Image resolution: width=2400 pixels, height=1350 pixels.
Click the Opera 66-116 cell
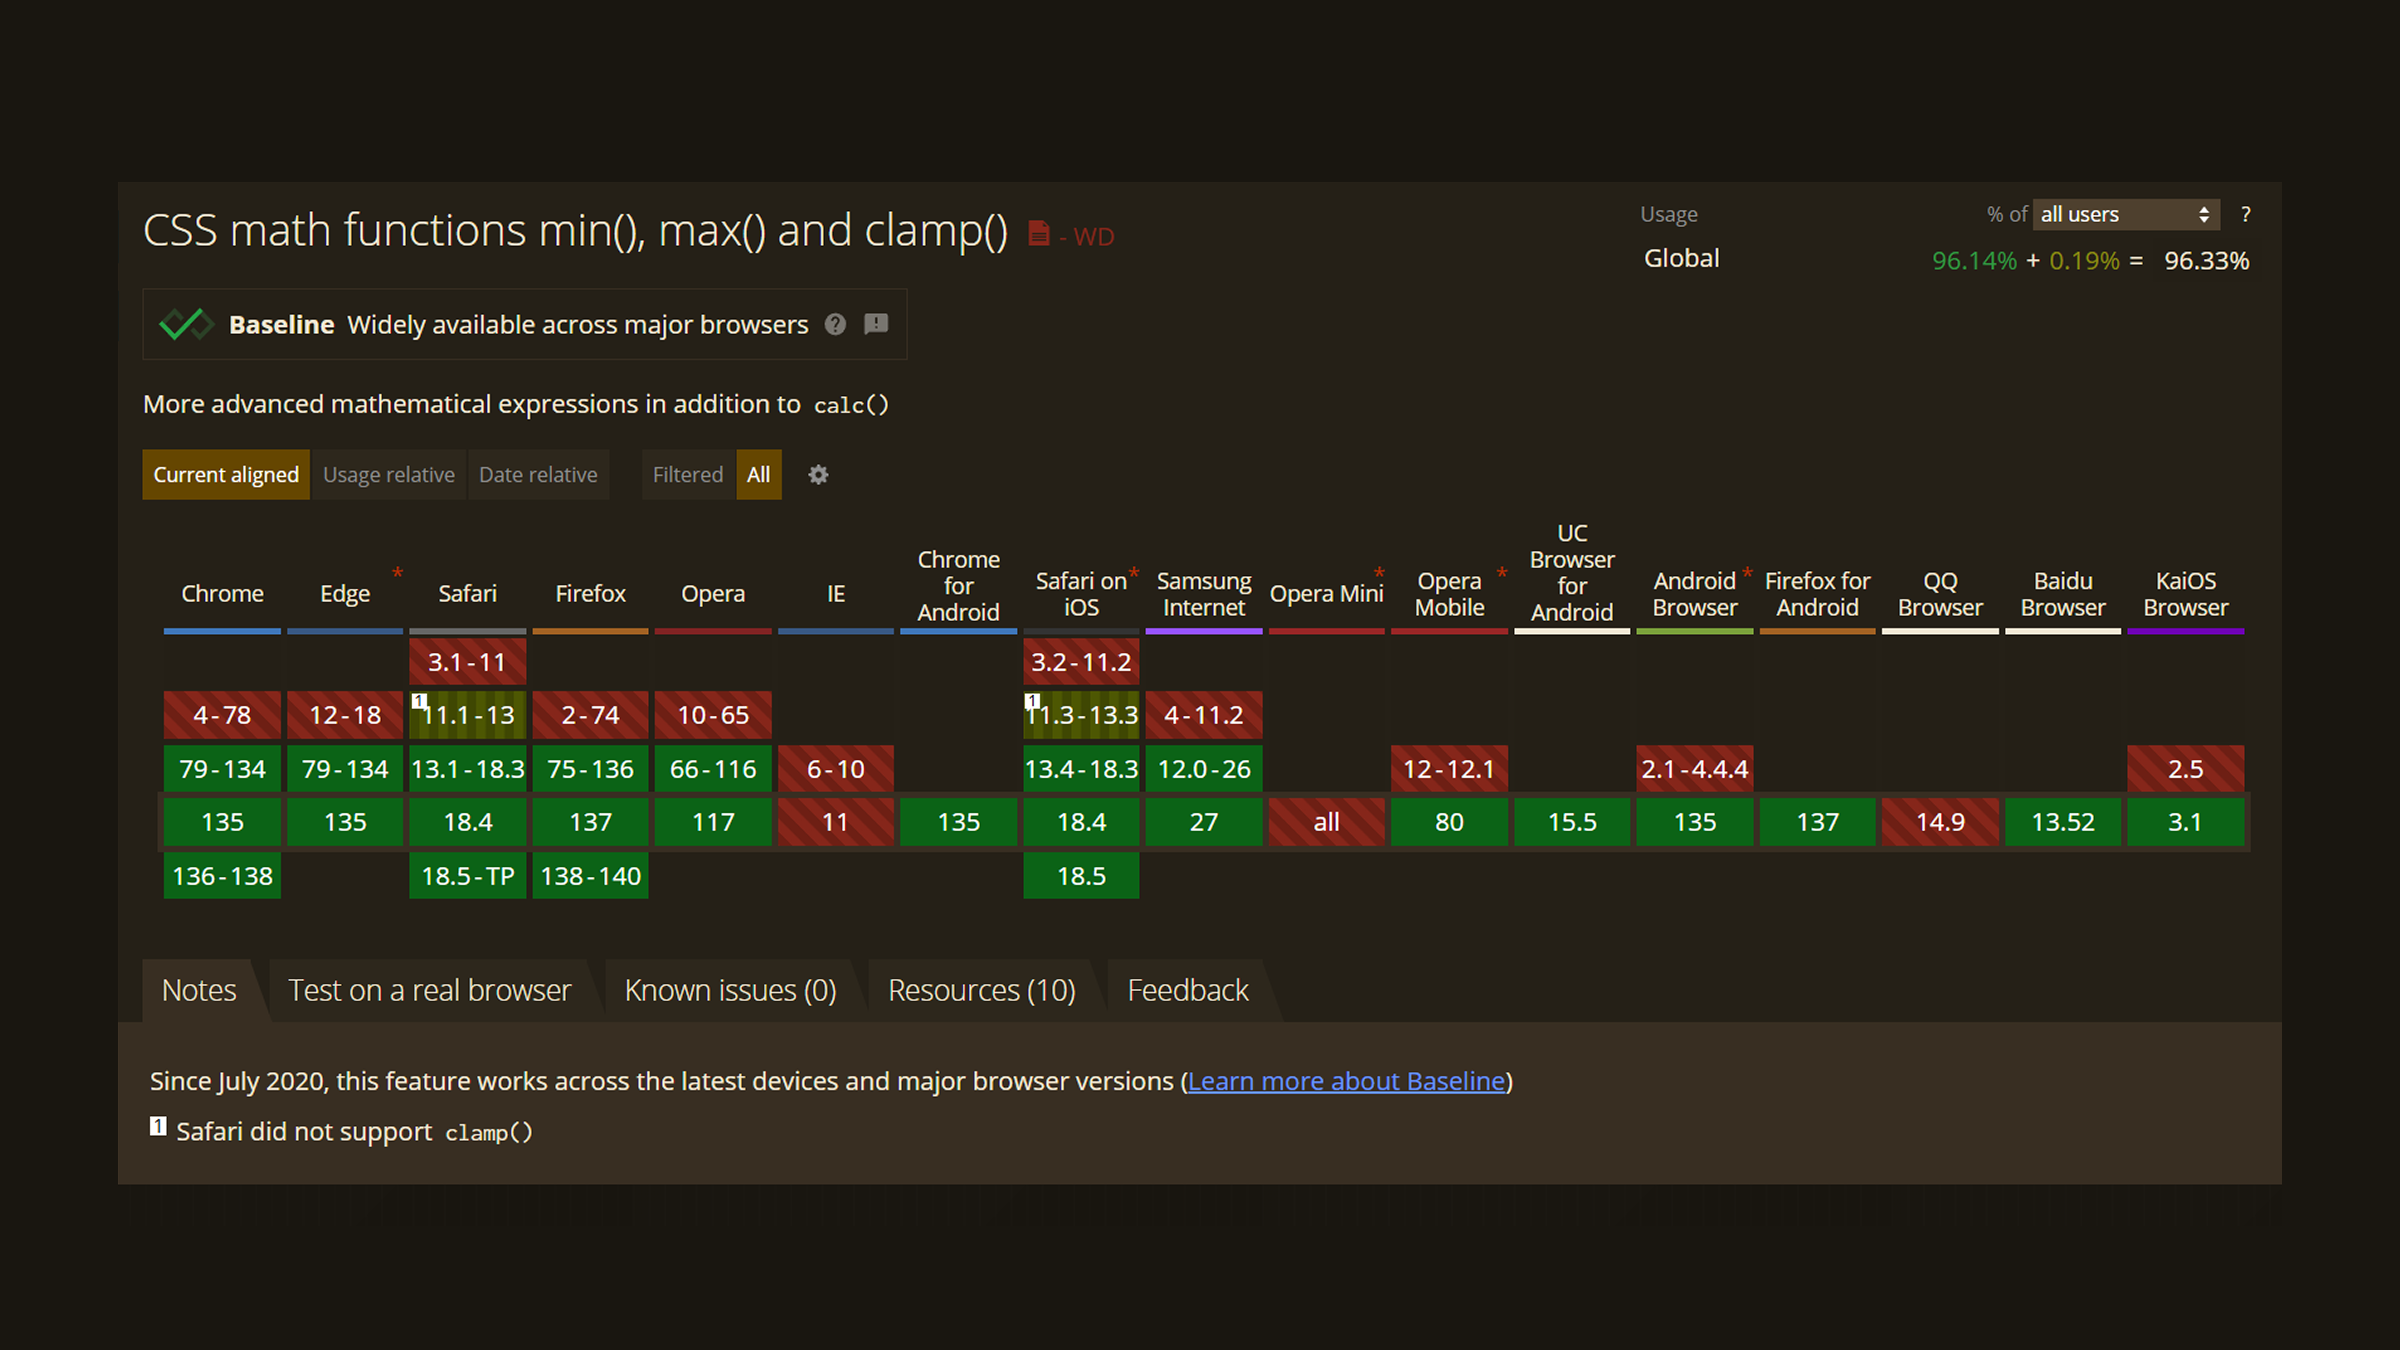click(x=713, y=769)
